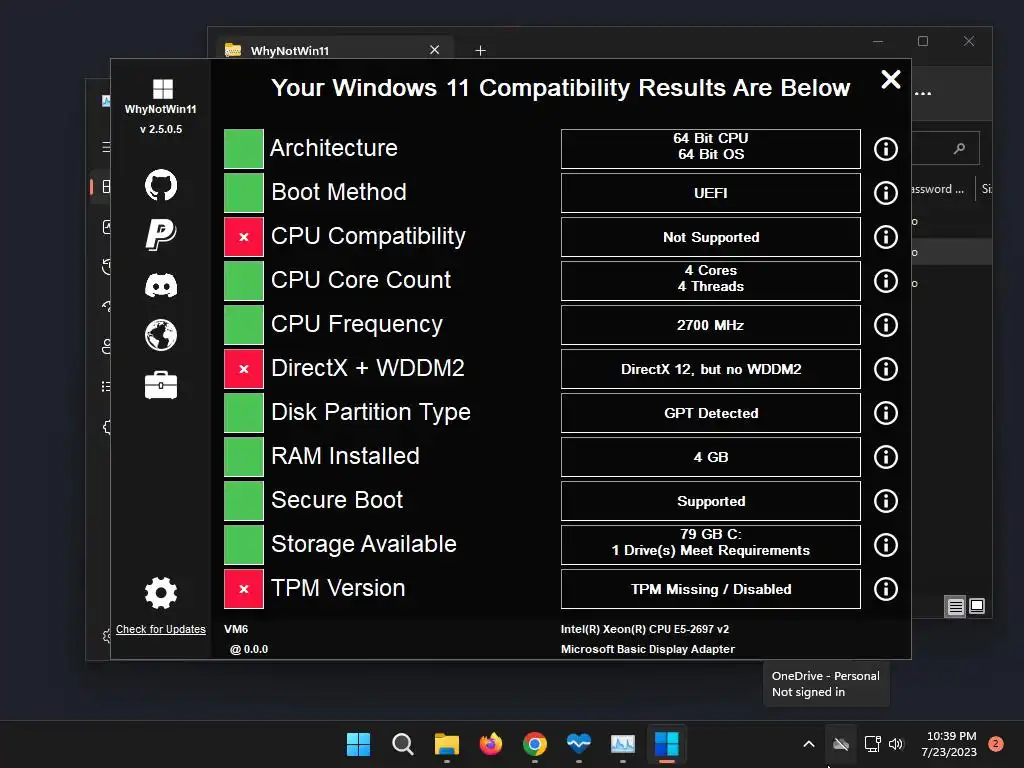Viewport: 1024px width, 768px height.
Task: Click the 'VM6' computer name text
Action: (x=236, y=629)
